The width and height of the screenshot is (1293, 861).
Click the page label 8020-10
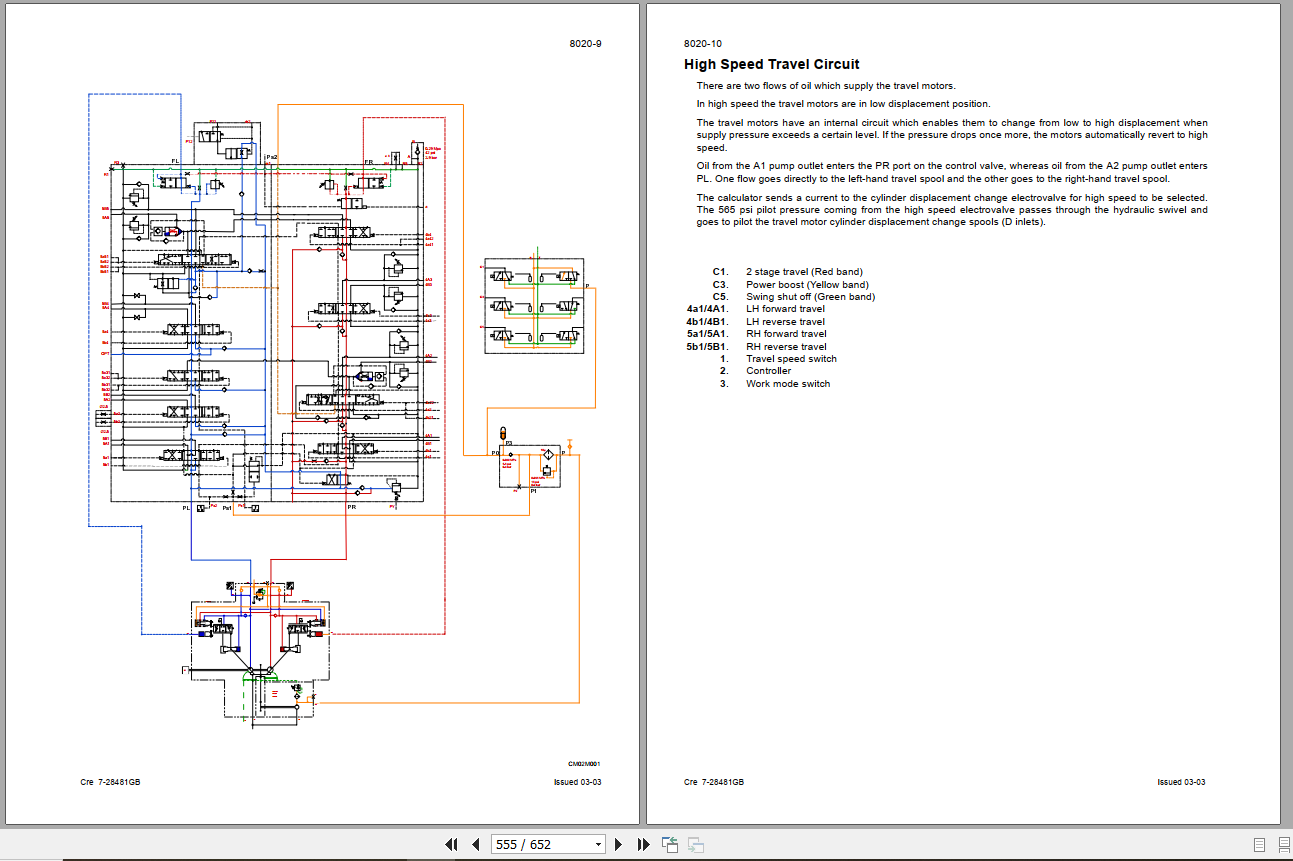[x=702, y=44]
